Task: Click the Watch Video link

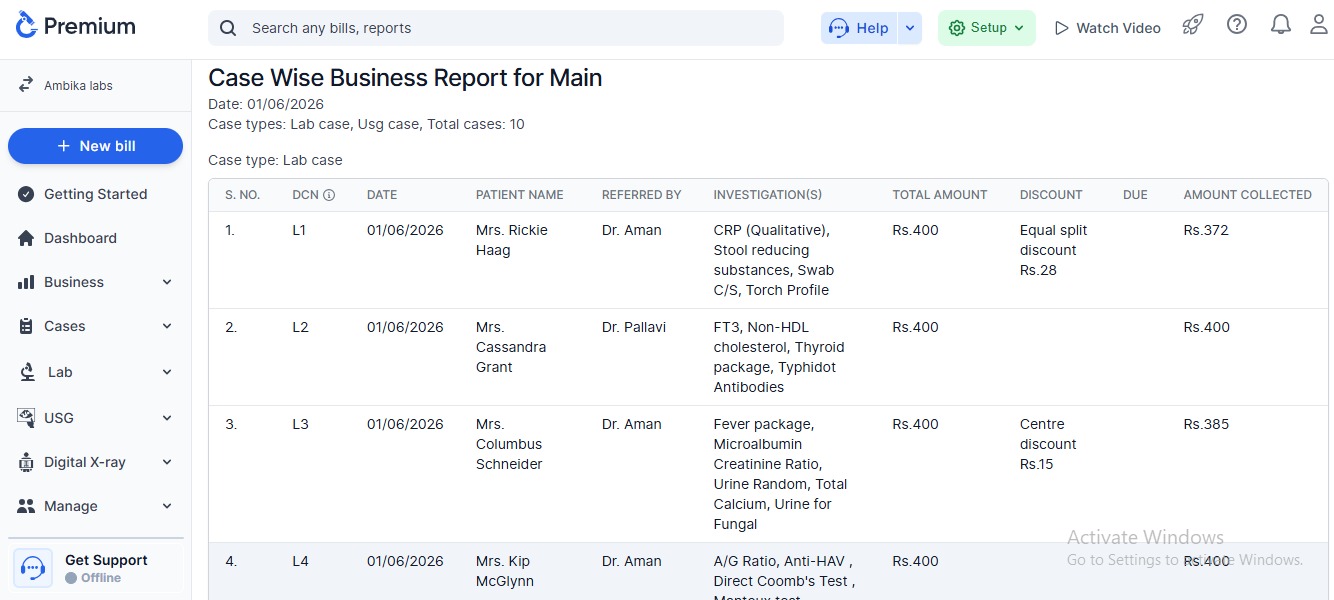Action: [x=1108, y=28]
